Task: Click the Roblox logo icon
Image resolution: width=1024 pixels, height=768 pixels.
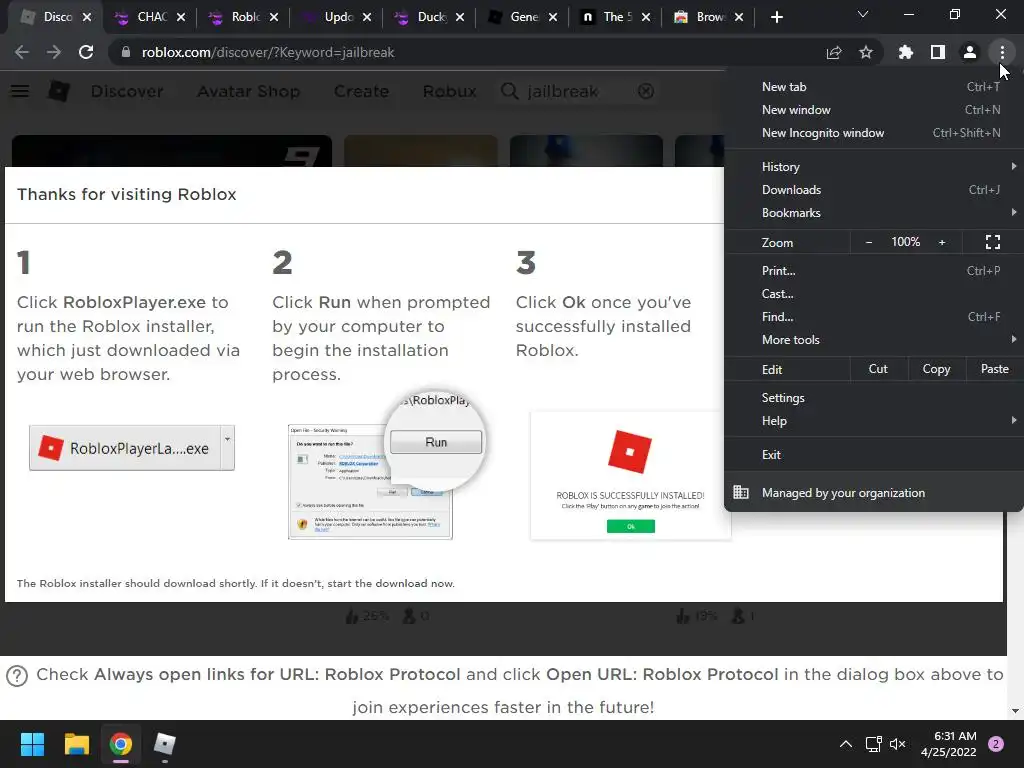Action: point(59,91)
